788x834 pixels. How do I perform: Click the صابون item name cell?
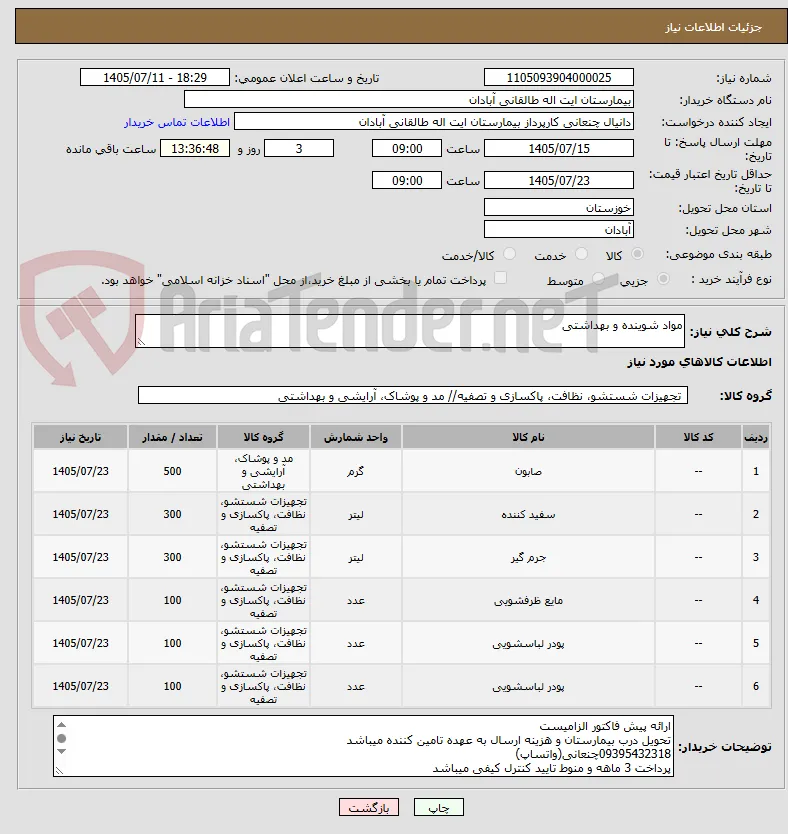tap(528, 471)
